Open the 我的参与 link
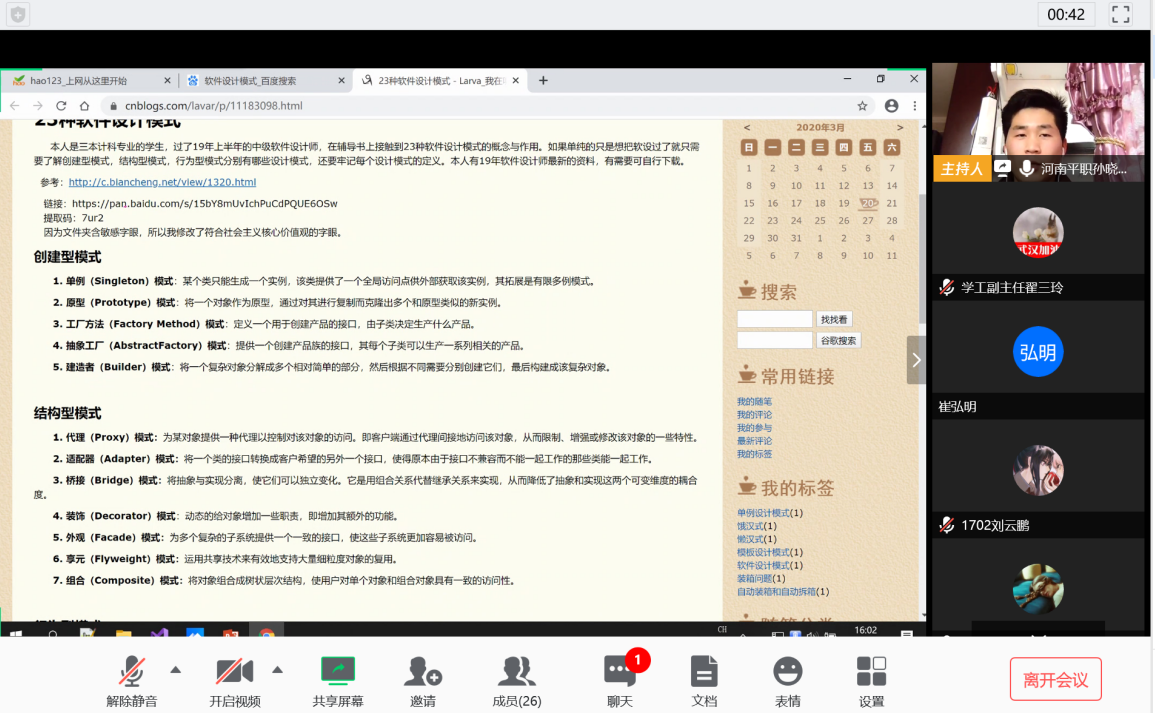 (x=754, y=428)
